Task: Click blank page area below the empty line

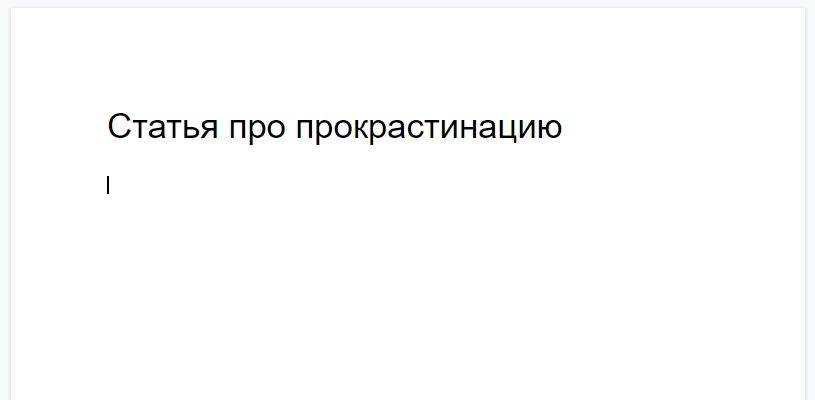Action: (400, 300)
